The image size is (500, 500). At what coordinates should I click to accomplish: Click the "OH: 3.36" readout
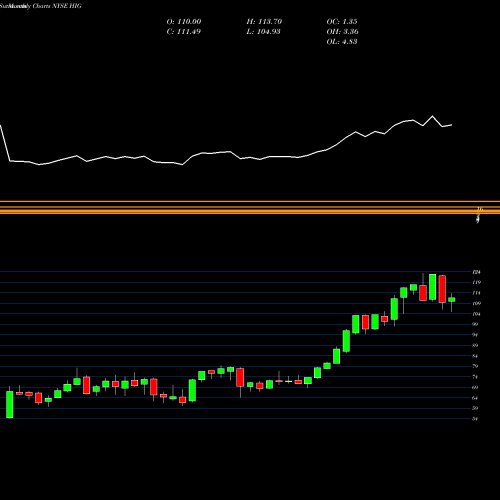click(343, 32)
